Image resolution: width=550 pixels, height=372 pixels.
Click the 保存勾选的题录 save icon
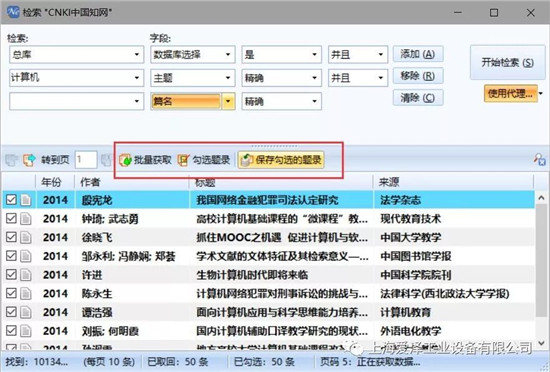tap(247, 160)
